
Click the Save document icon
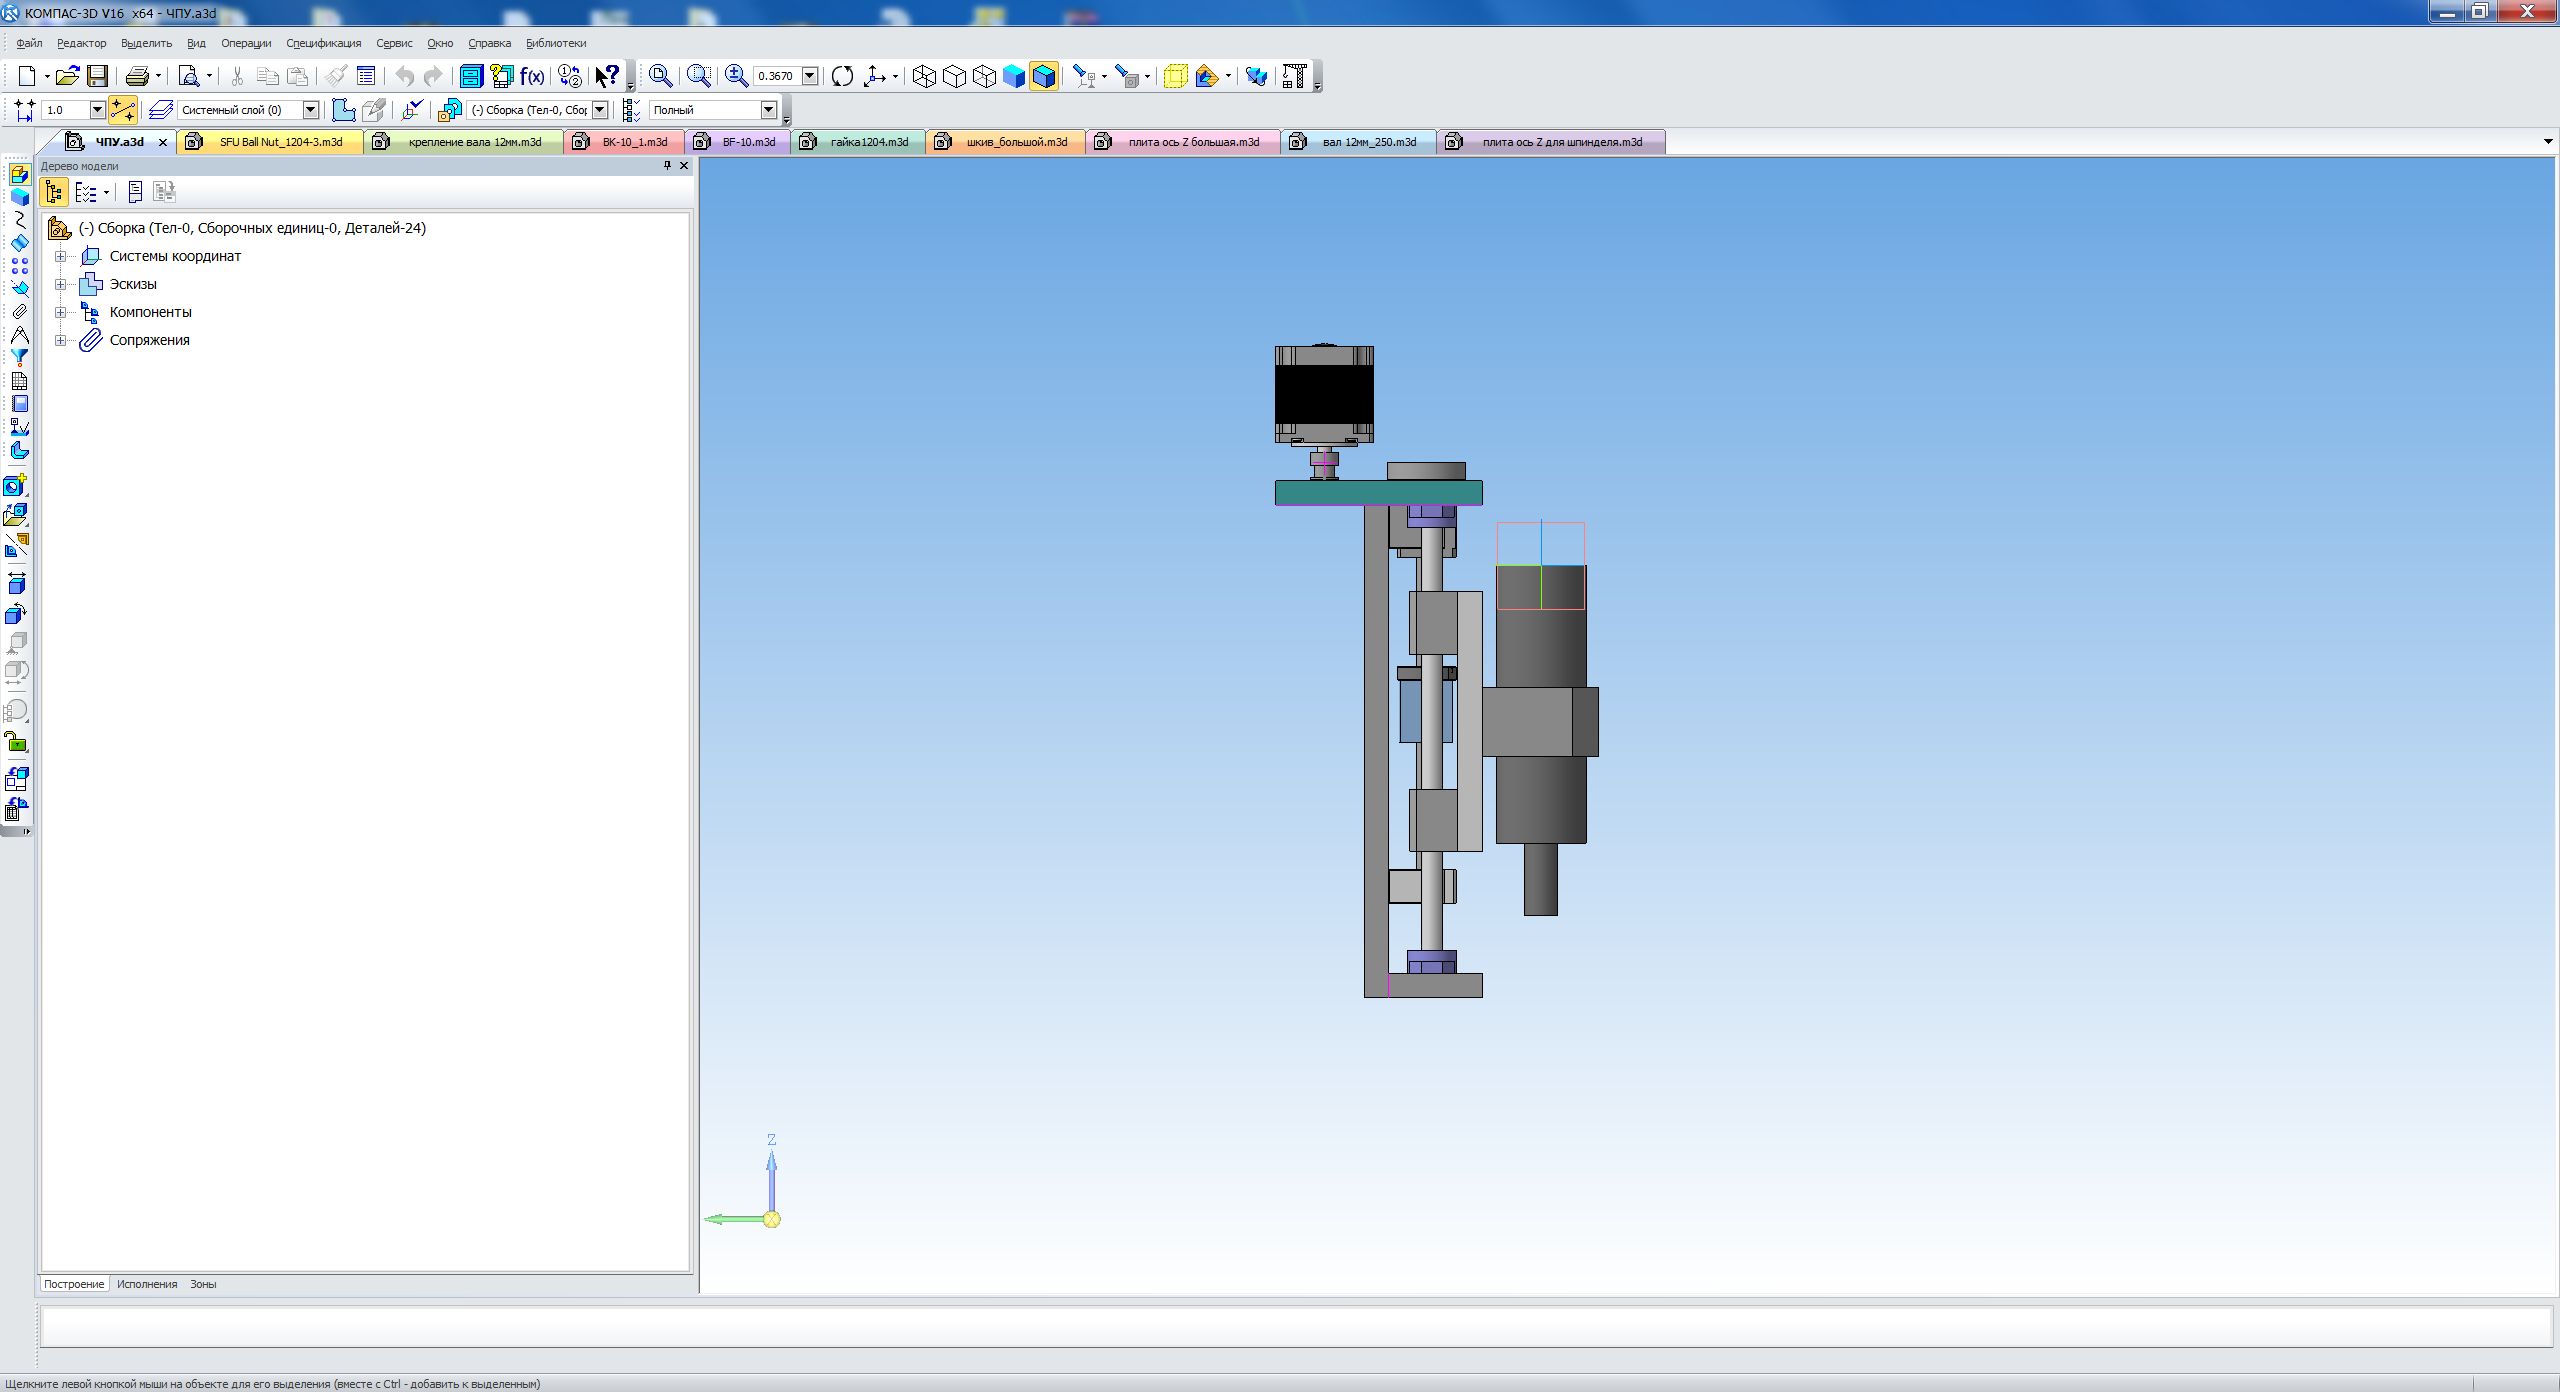(97, 76)
